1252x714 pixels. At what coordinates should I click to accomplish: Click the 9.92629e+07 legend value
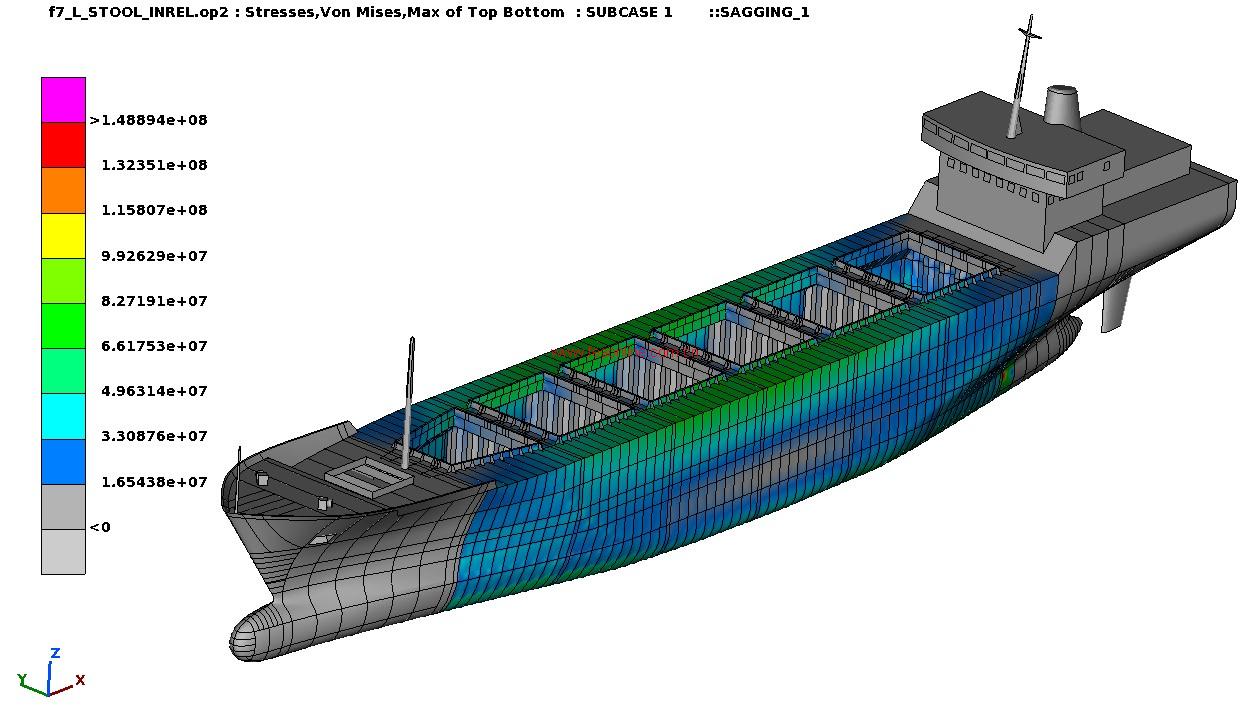click(x=154, y=256)
